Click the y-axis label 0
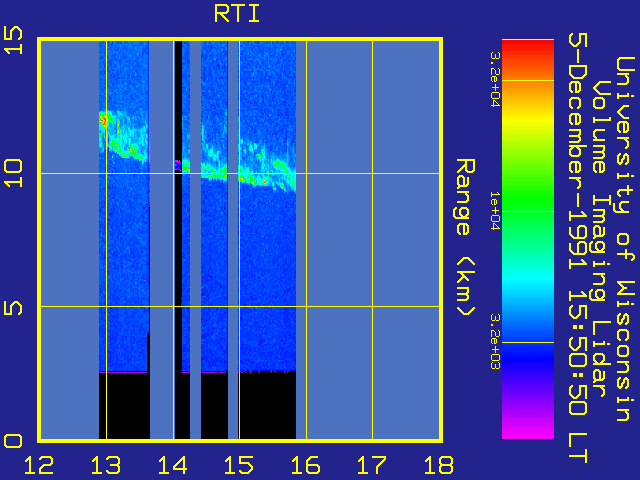The height and width of the screenshot is (480, 640). click(13, 441)
